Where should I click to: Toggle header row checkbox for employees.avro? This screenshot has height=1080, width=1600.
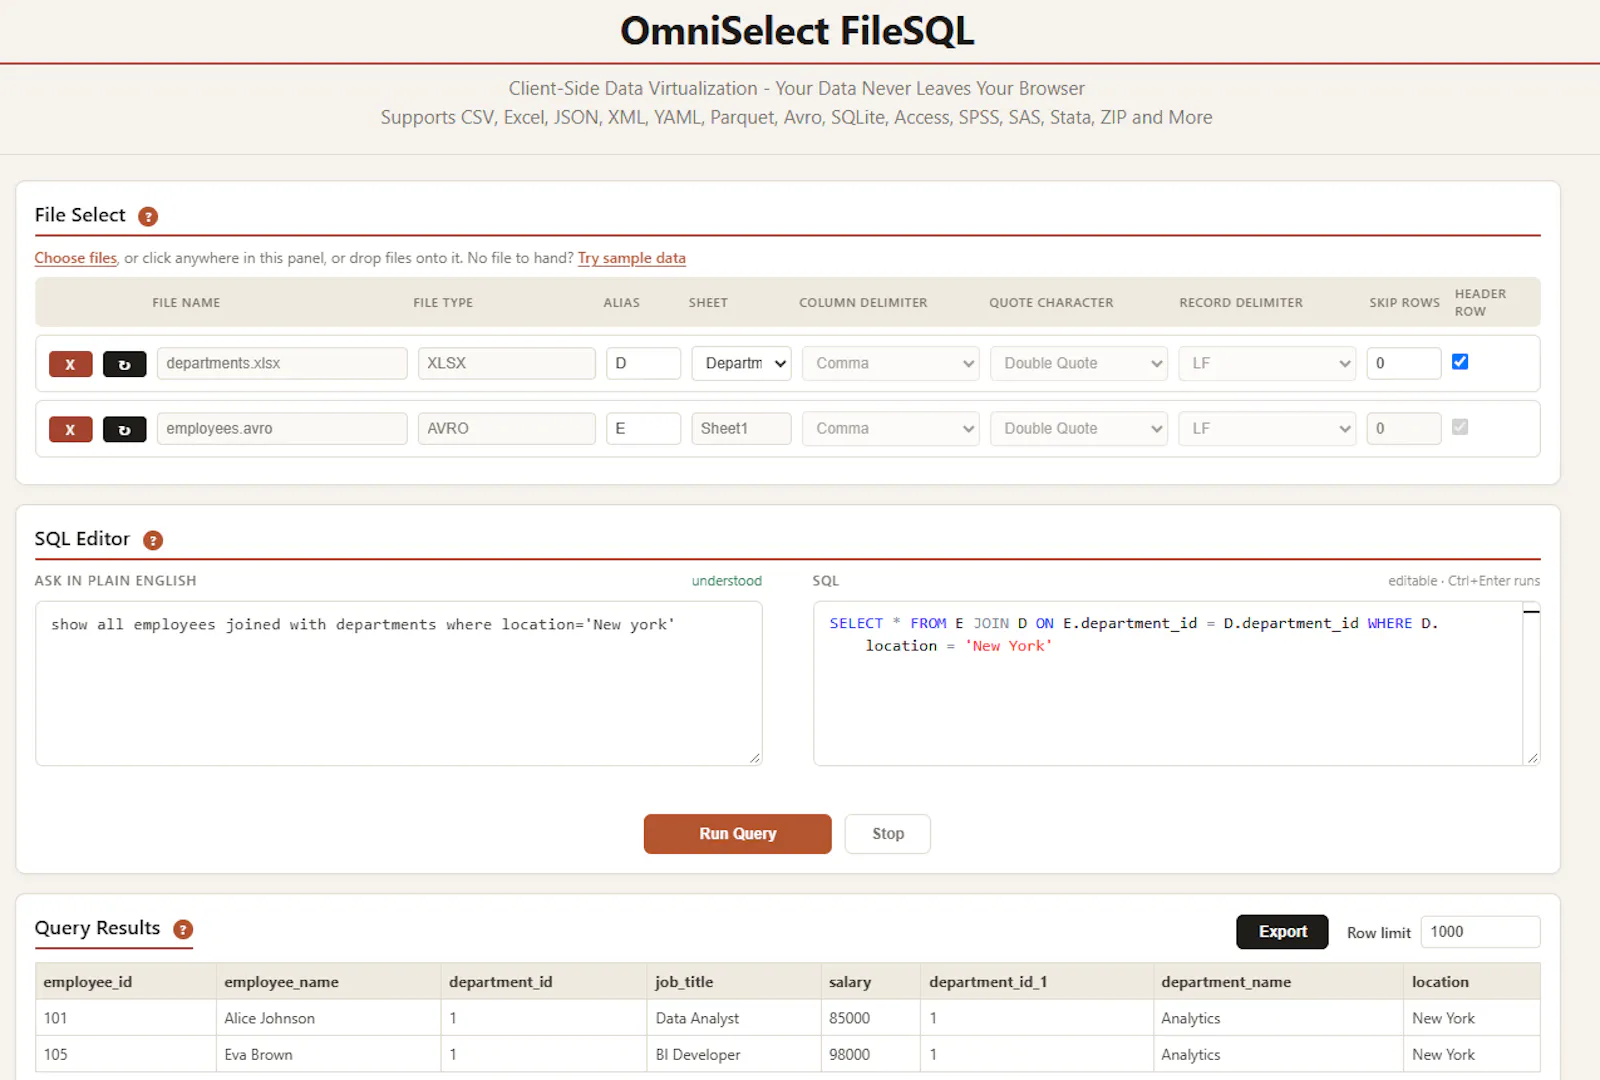tap(1460, 427)
